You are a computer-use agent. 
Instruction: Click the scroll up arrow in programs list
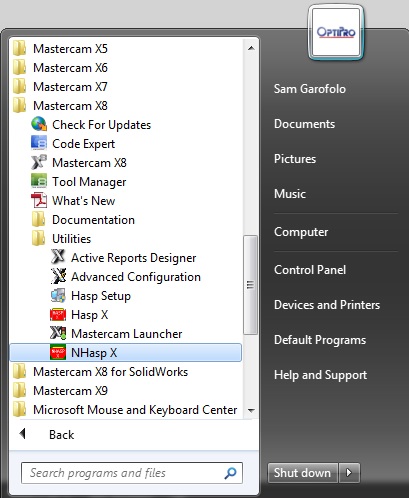tap(251, 48)
